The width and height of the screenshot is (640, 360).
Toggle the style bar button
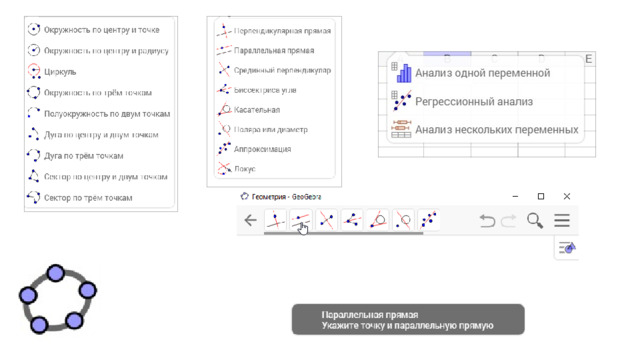point(567,248)
